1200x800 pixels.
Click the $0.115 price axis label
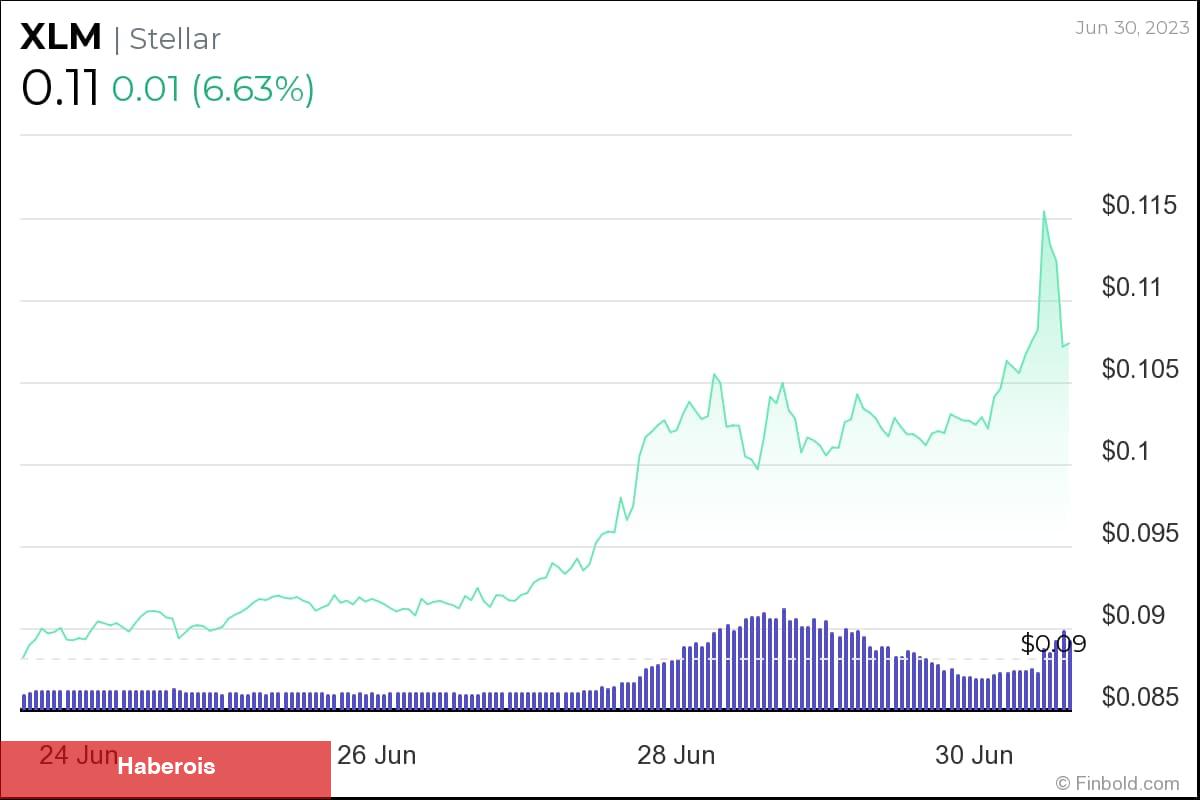pyautogui.click(x=1139, y=205)
